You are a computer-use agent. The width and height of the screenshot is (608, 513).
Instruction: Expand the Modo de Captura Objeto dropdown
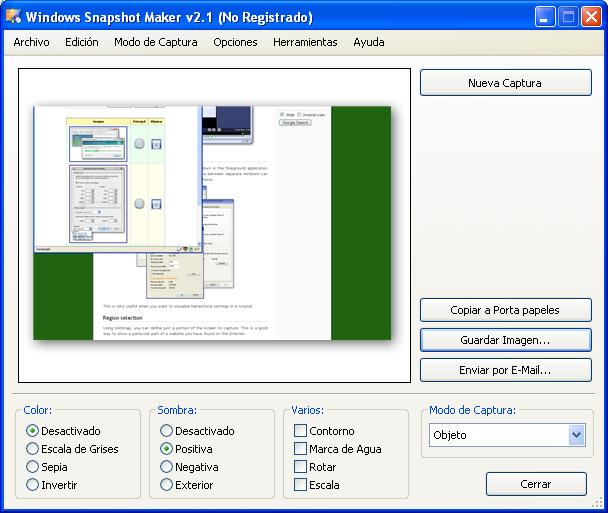click(577, 435)
